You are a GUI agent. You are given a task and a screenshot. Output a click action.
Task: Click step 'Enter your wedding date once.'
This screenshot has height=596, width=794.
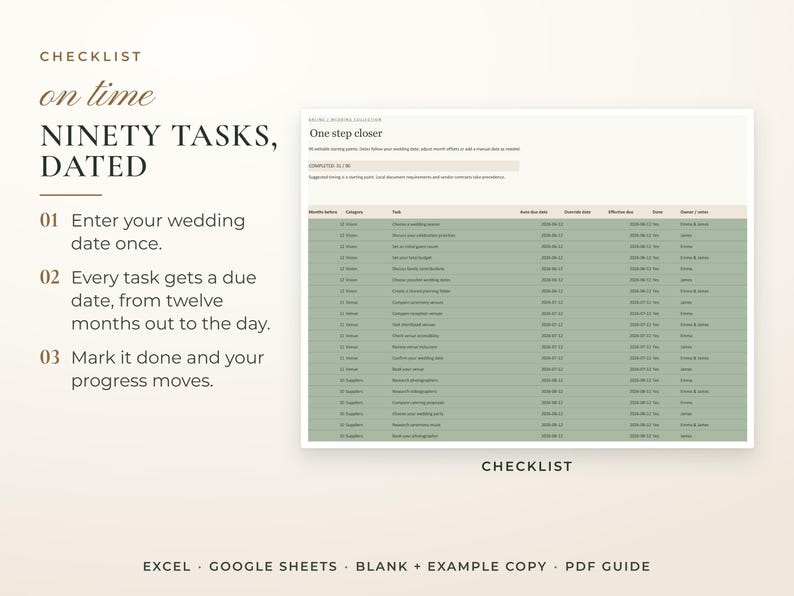(x=158, y=232)
